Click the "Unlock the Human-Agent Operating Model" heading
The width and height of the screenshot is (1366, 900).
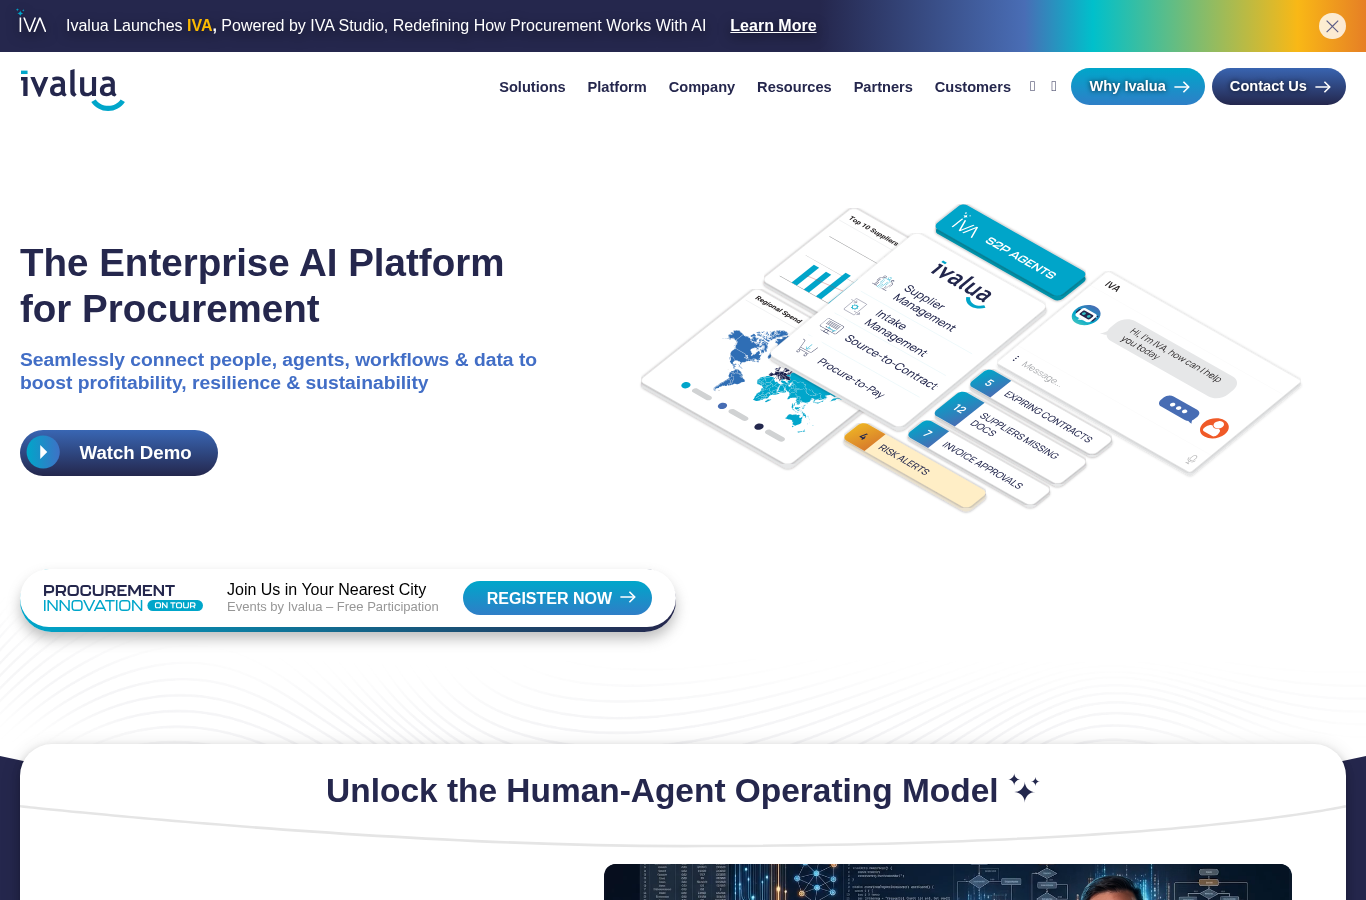click(662, 791)
